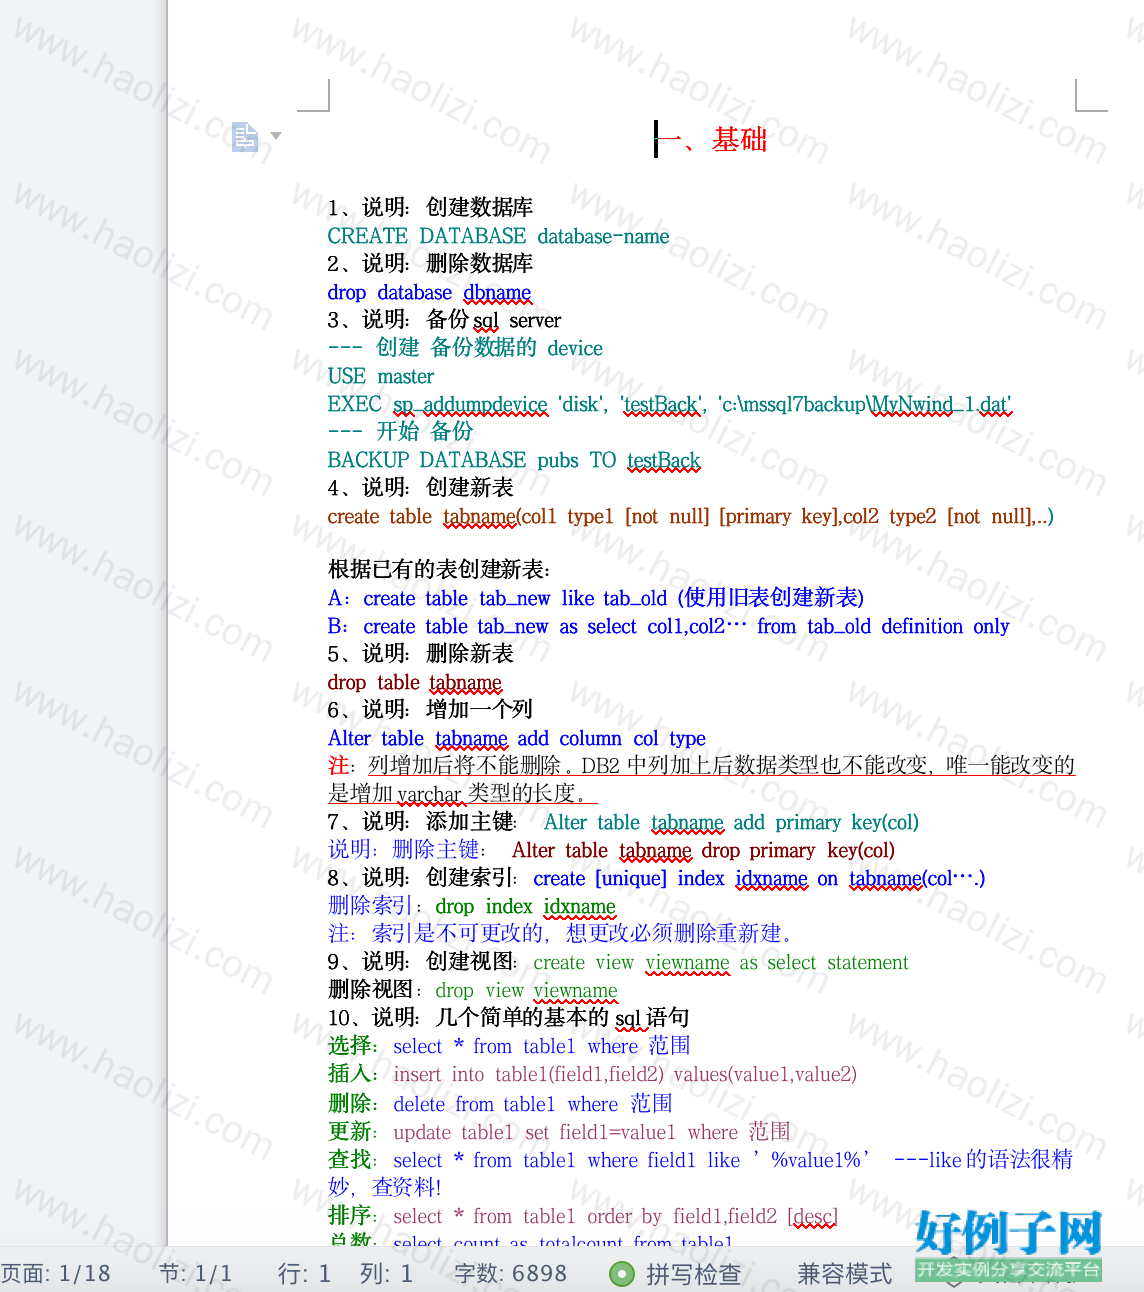Open the dropdown arrow next to the document icon
Screen dimensions: 1144x1292
point(276,136)
